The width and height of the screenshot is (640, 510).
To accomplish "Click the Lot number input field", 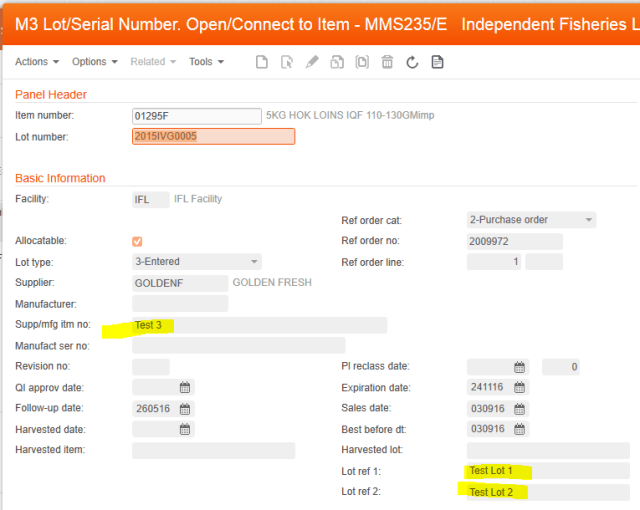I will 213,136.
